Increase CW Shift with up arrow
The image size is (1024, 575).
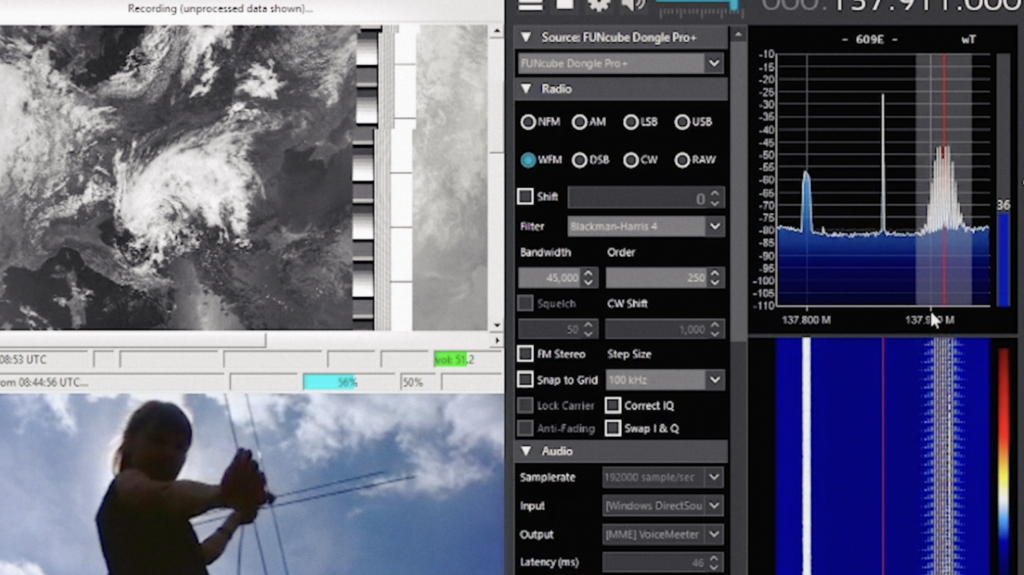click(x=715, y=325)
